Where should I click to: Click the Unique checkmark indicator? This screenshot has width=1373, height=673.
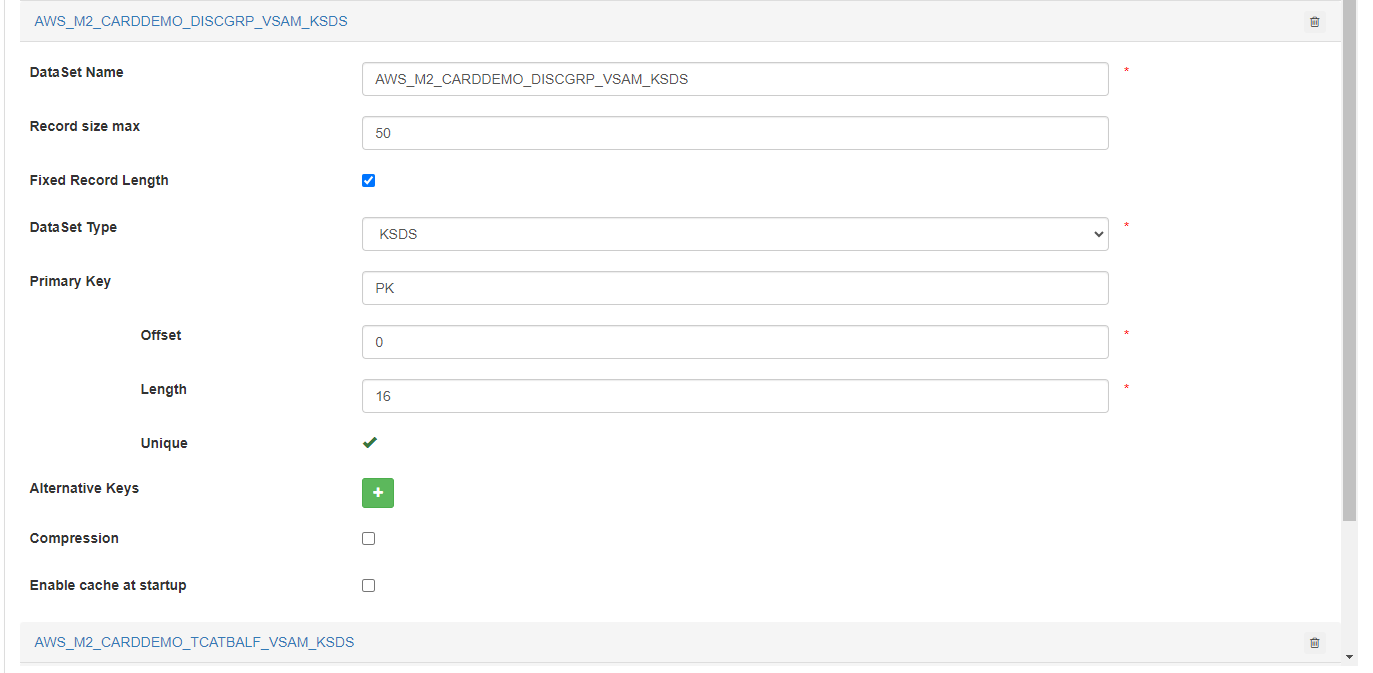click(371, 441)
